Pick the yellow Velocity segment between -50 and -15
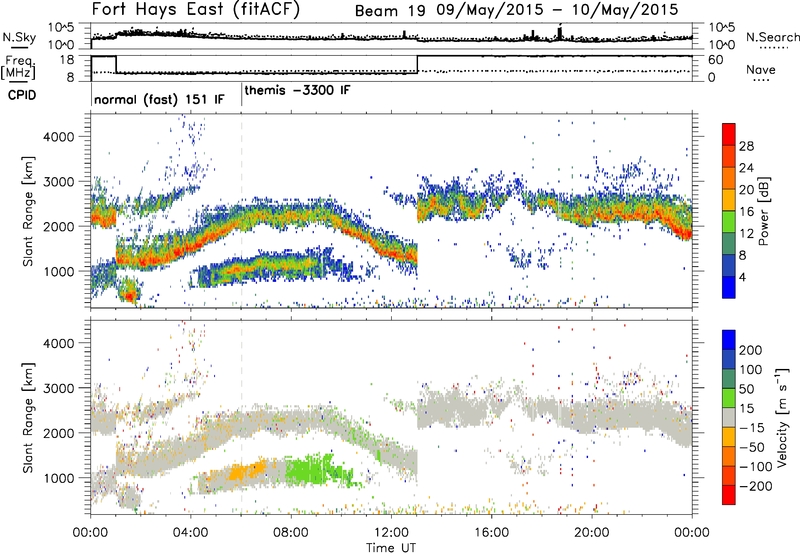Viewport: 800px width, 554px height. click(x=729, y=437)
